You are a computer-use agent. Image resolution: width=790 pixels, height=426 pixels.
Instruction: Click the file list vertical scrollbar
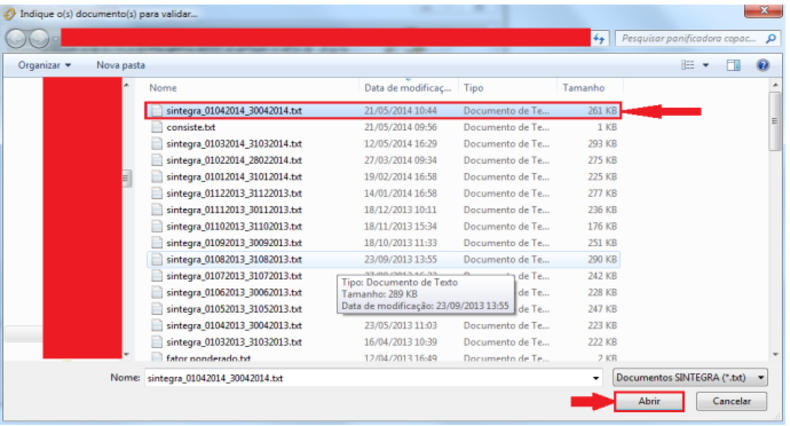[774, 200]
